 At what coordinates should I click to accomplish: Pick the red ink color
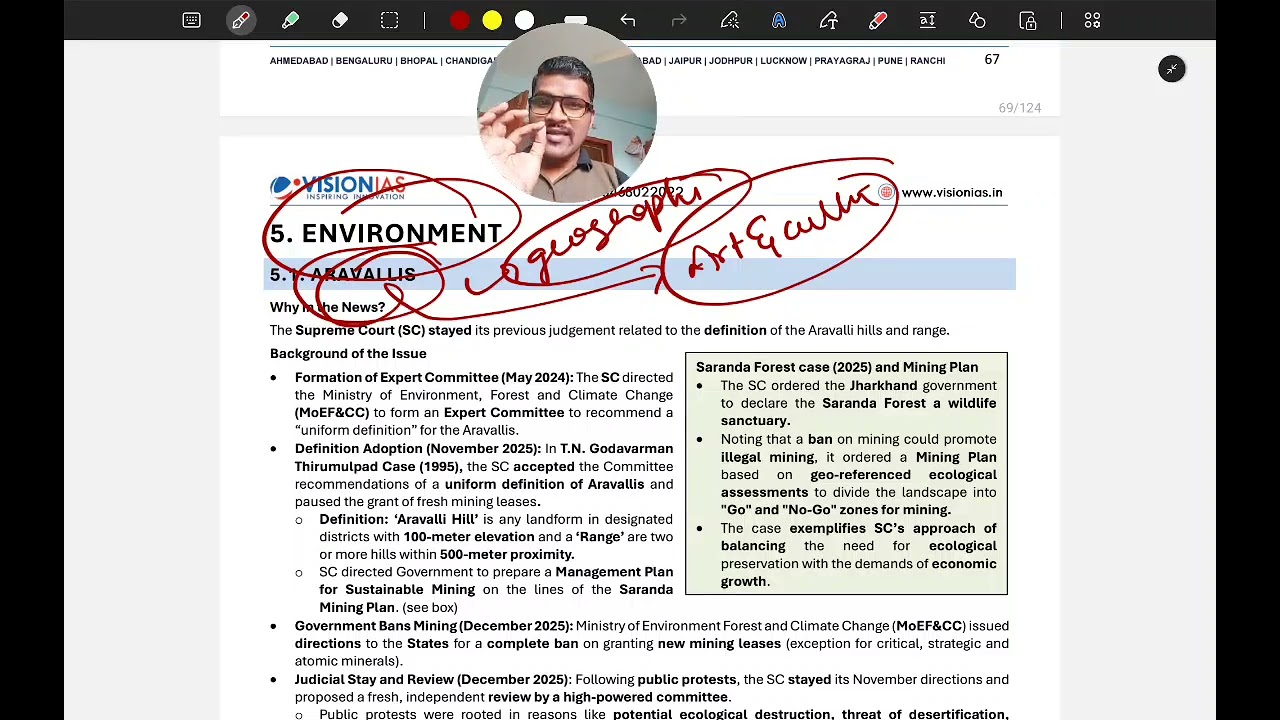coord(459,20)
